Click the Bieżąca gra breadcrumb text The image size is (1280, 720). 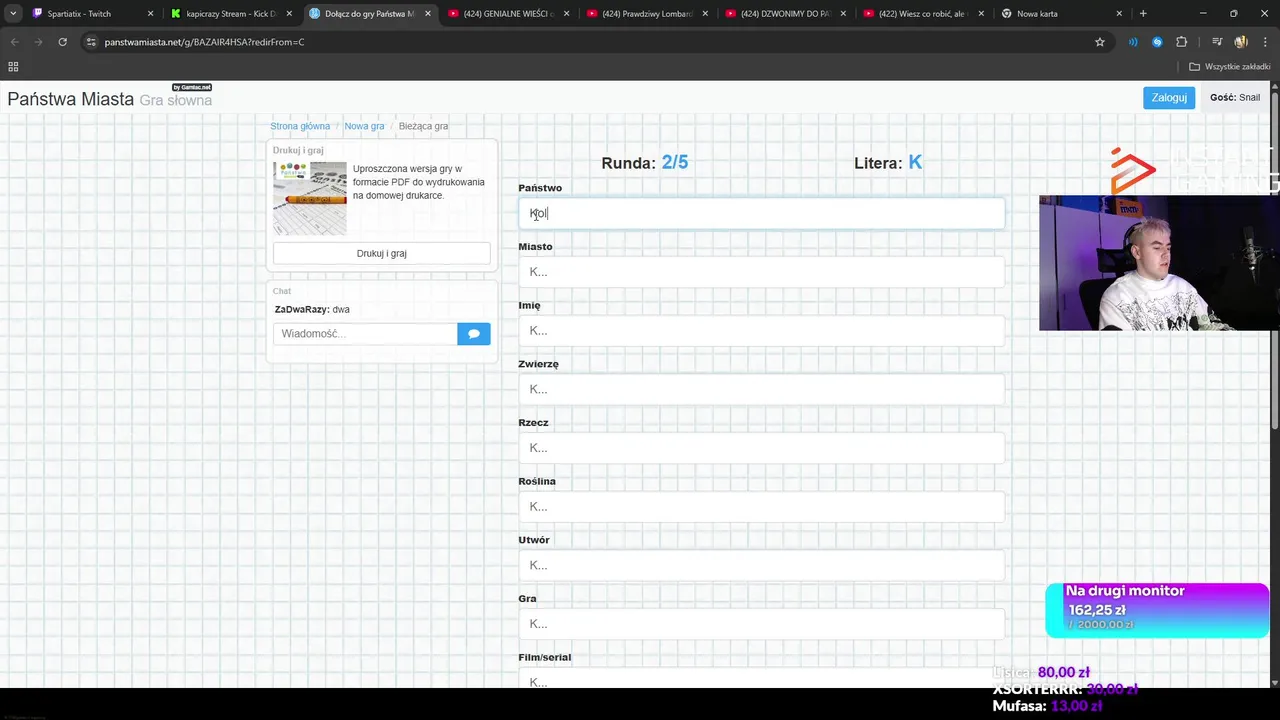tap(423, 126)
